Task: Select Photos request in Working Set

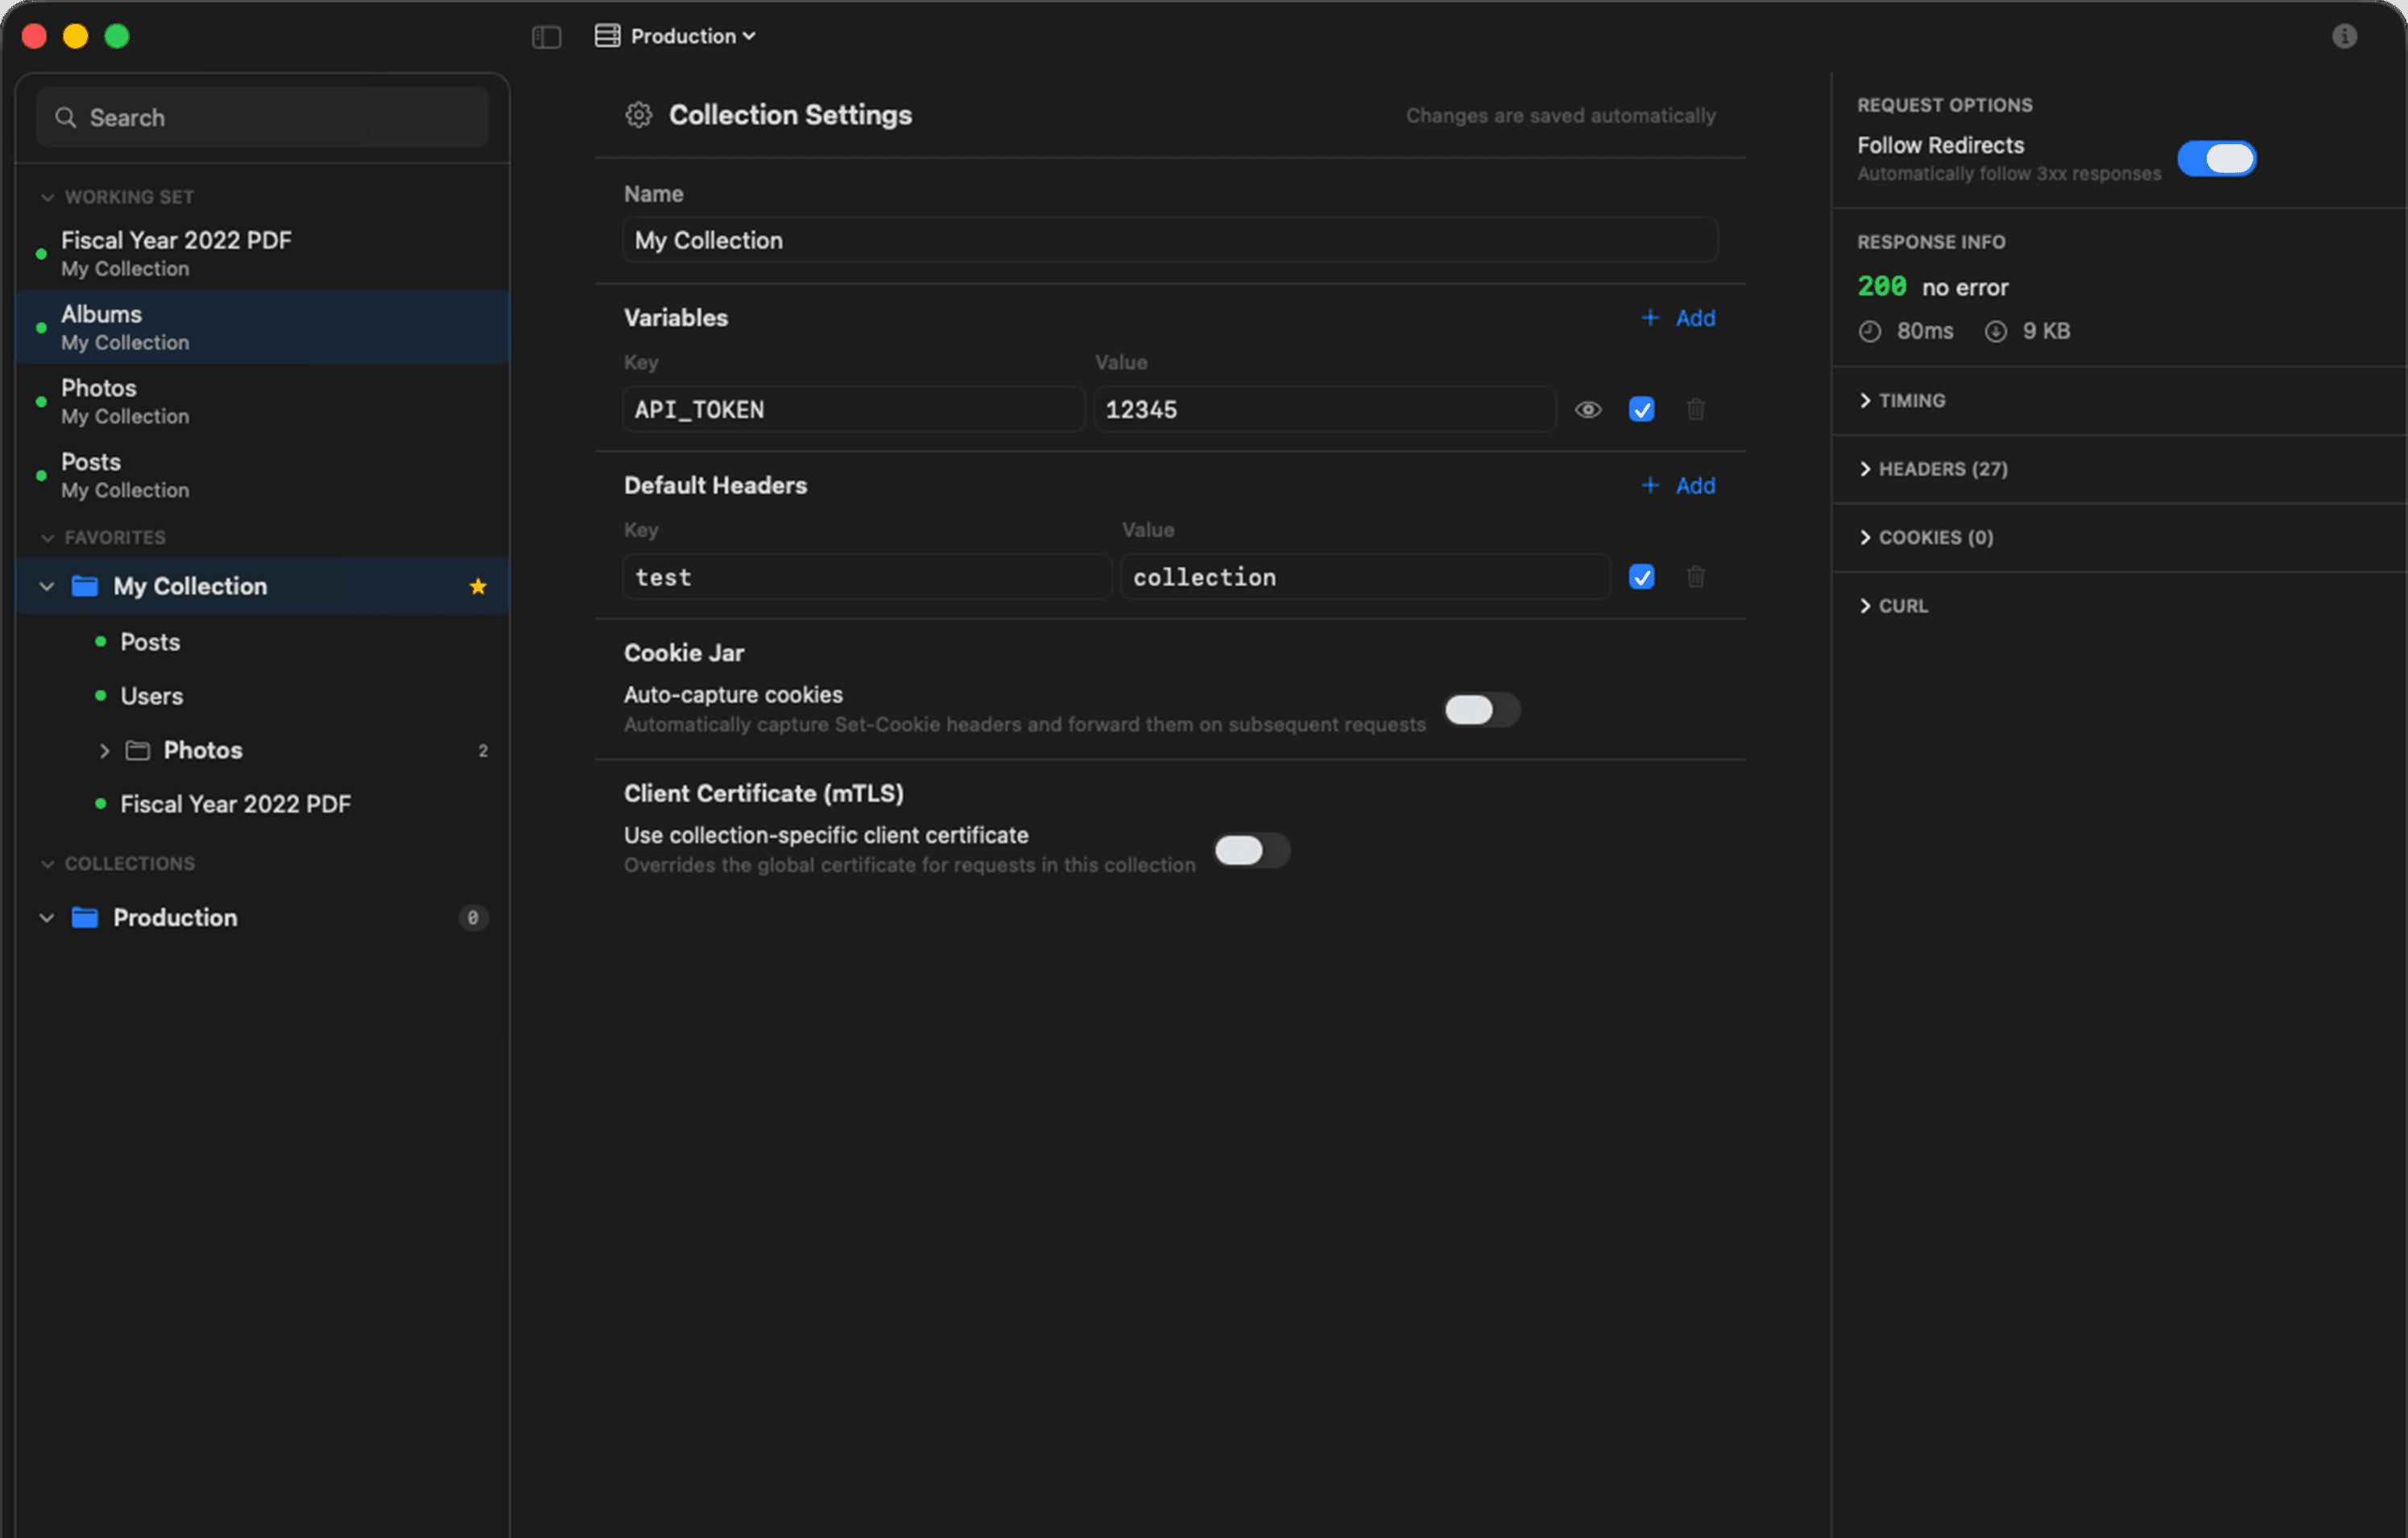Action: point(262,401)
